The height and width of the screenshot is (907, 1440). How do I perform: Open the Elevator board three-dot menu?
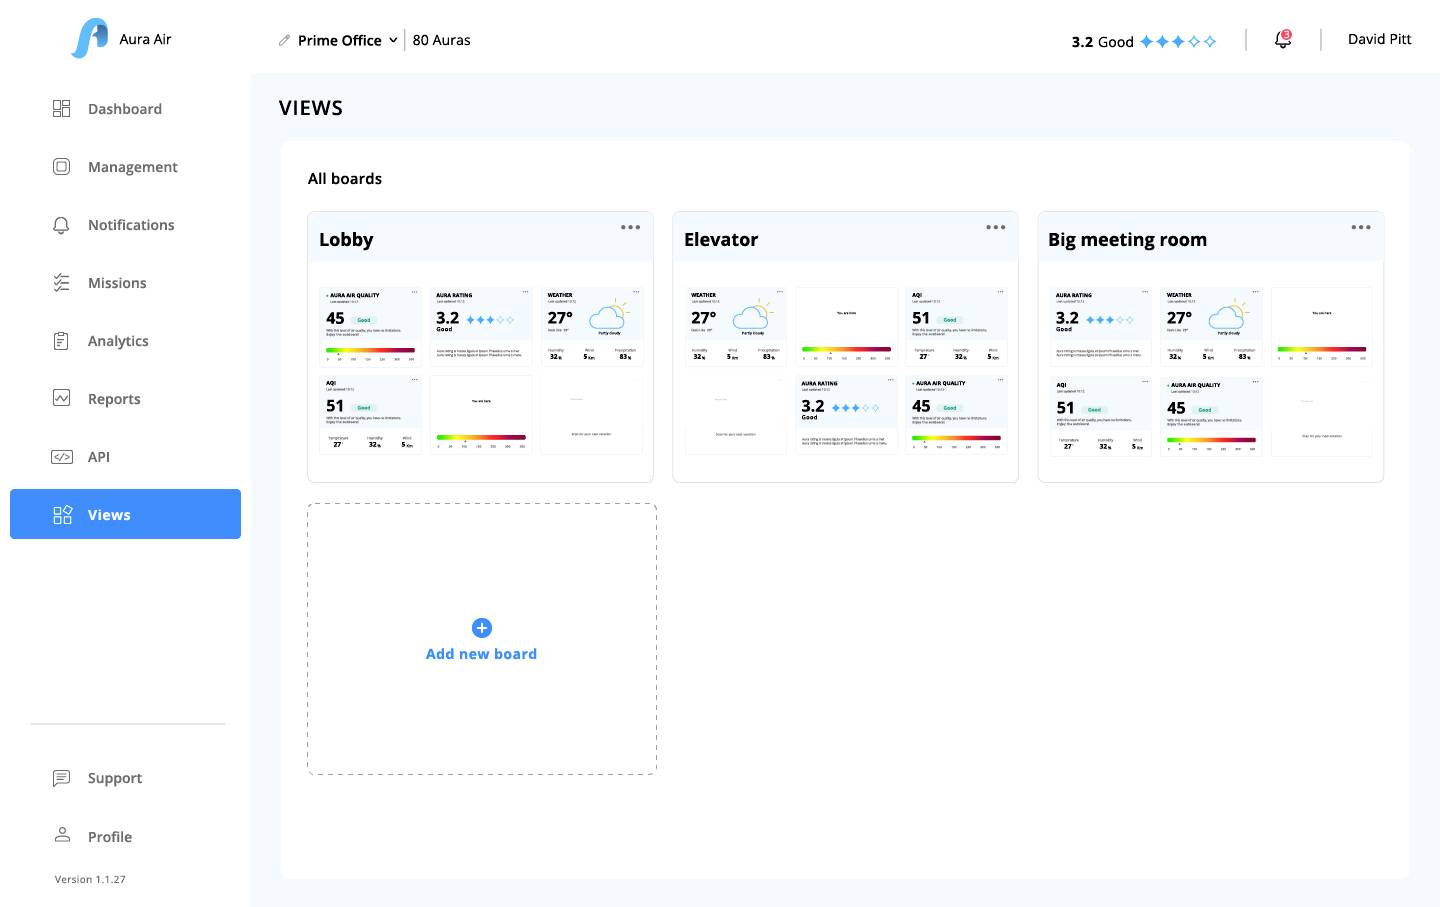click(x=995, y=227)
